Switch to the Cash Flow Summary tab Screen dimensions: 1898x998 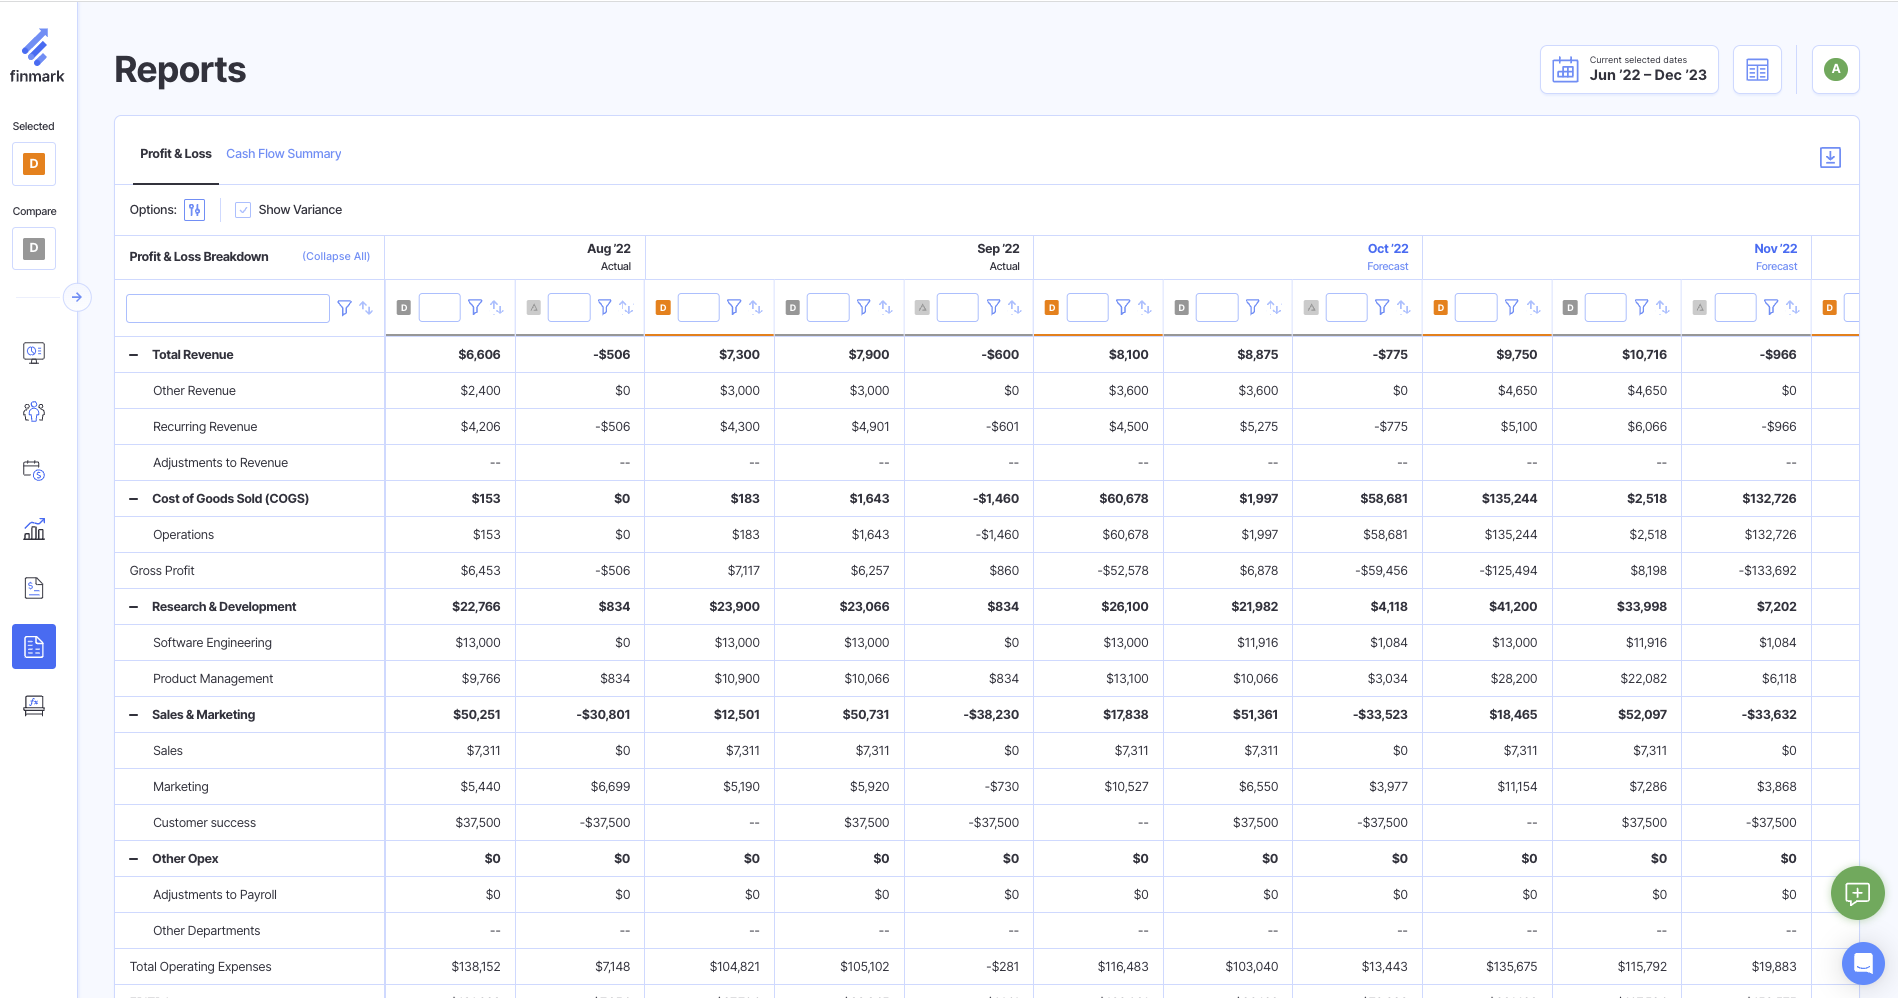[x=283, y=154]
